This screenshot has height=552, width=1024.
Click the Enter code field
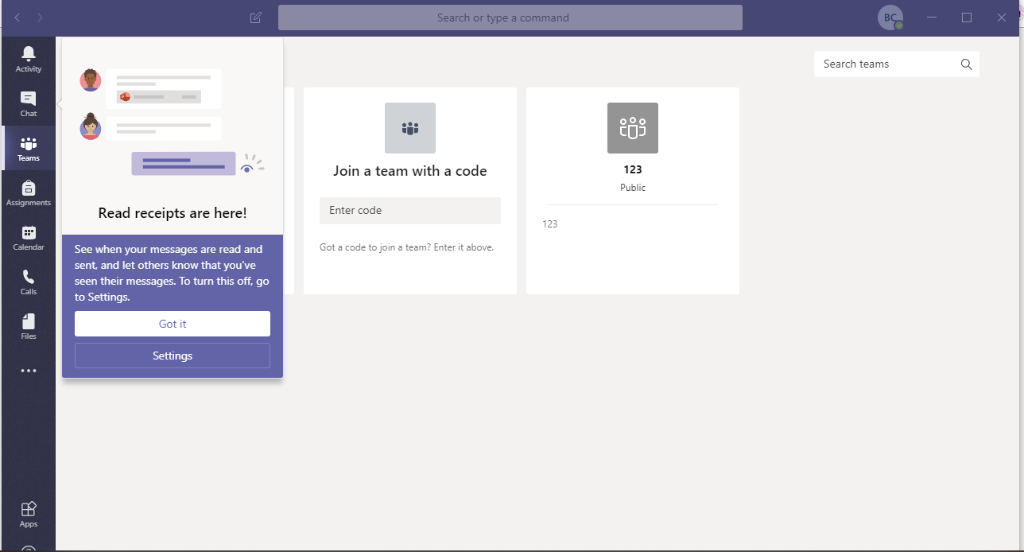click(410, 210)
